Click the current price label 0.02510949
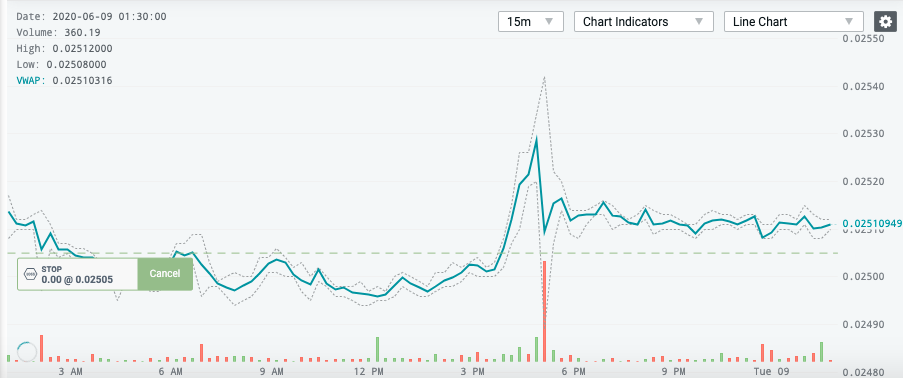Image resolution: width=903 pixels, height=378 pixels. tap(872, 224)
